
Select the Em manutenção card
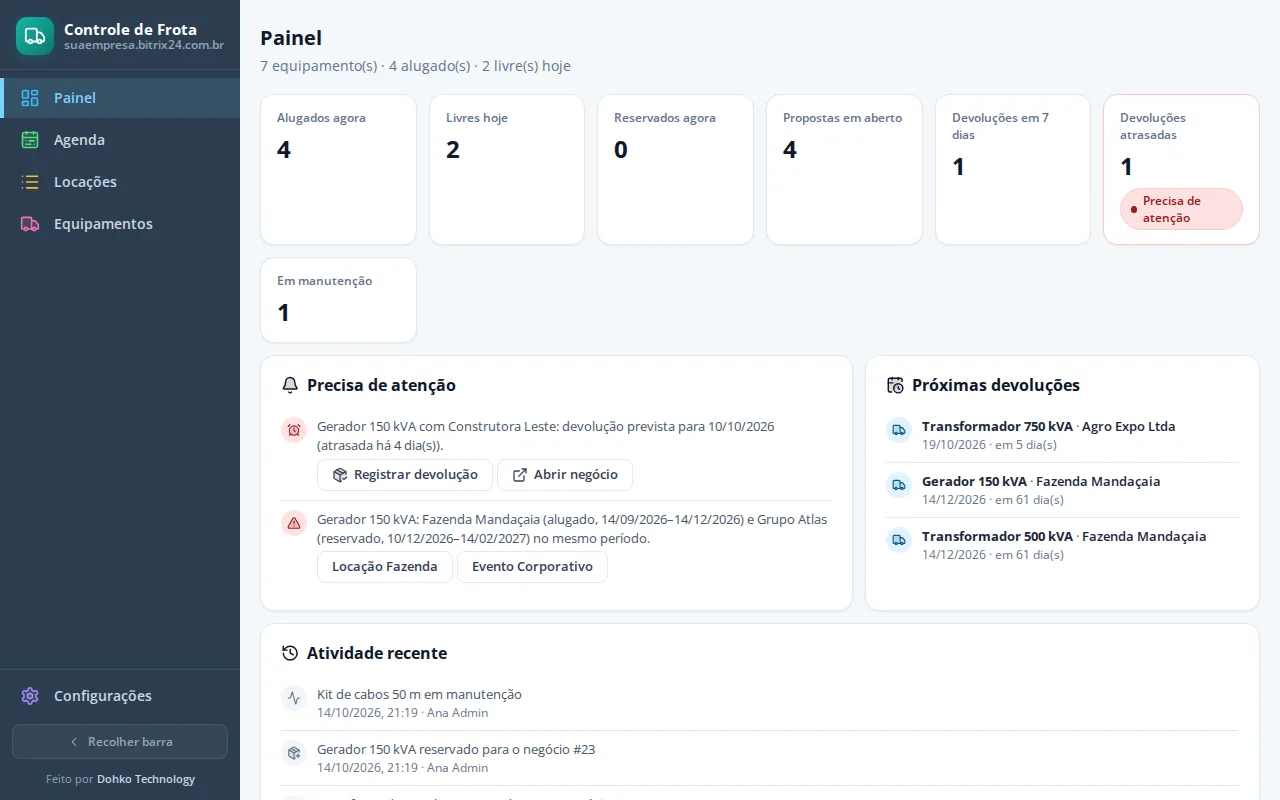point(338,300)
